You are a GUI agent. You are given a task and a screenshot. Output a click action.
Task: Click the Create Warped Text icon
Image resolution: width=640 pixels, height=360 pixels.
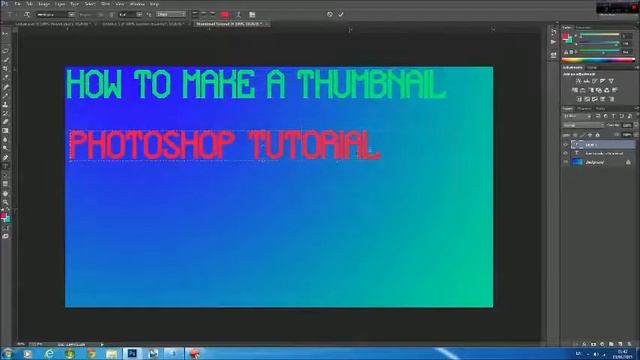238,15
